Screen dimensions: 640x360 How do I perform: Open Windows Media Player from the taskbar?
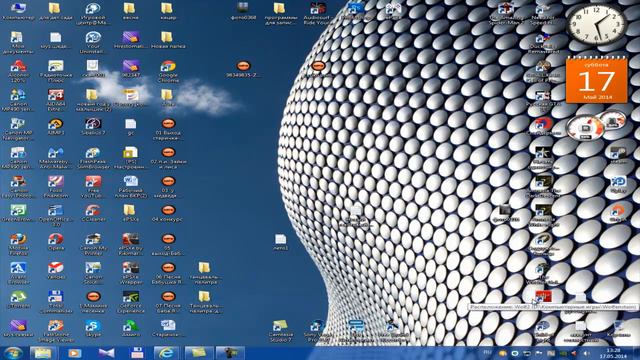[74, 353]
